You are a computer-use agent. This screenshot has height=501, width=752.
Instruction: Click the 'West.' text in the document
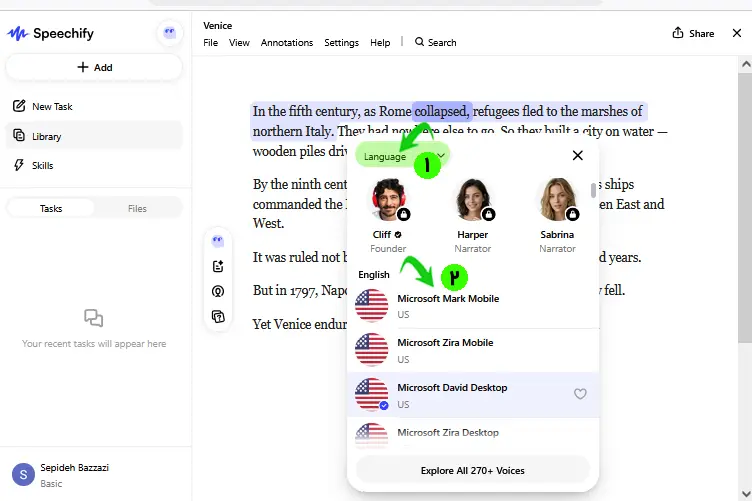pos(268,223)
